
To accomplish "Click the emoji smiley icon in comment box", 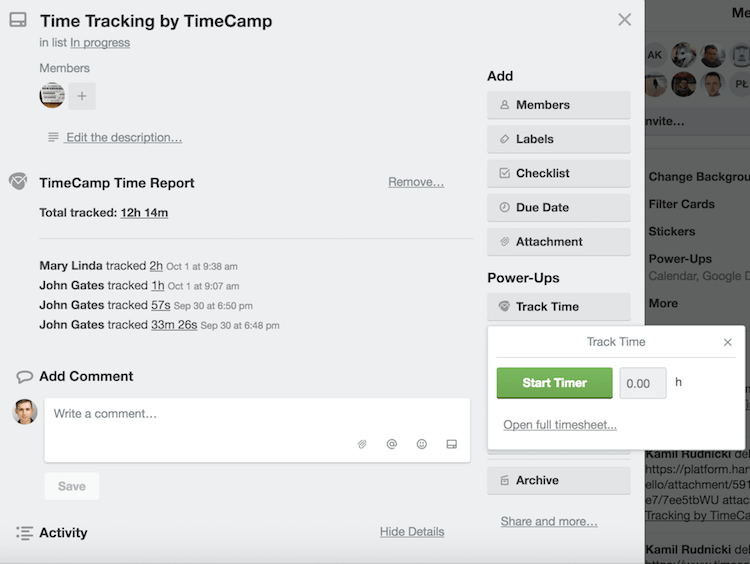I will click(422, 444).
